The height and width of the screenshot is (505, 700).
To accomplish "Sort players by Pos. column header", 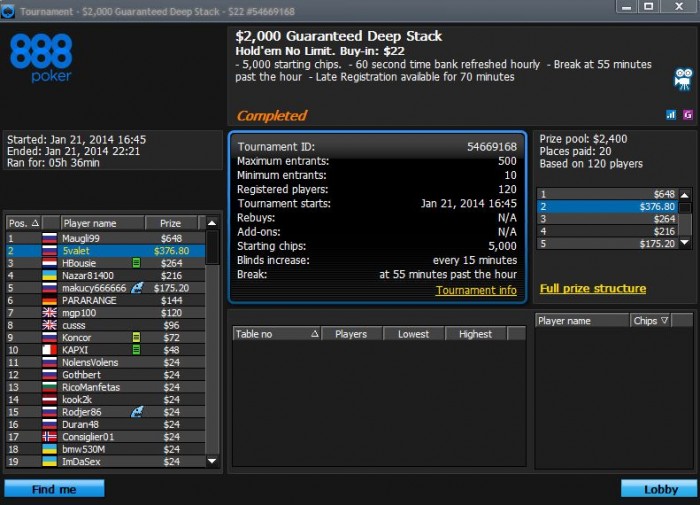I will pyautogui.click(x=24, y=223).
